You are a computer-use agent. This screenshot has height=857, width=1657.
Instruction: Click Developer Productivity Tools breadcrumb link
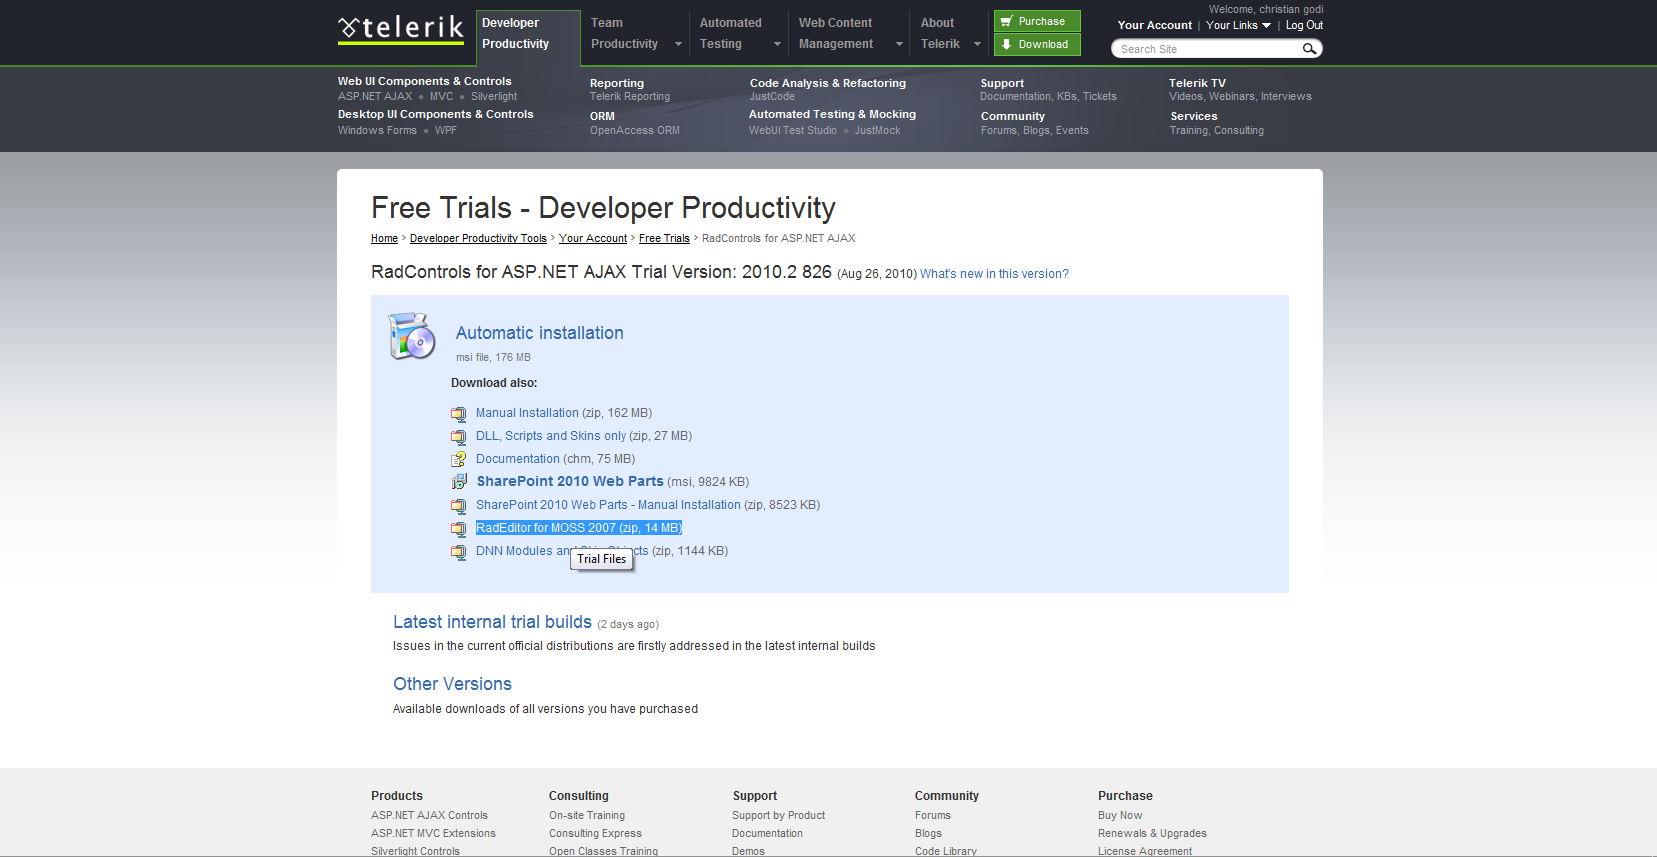pyautogui.click(x=478, y=238)
